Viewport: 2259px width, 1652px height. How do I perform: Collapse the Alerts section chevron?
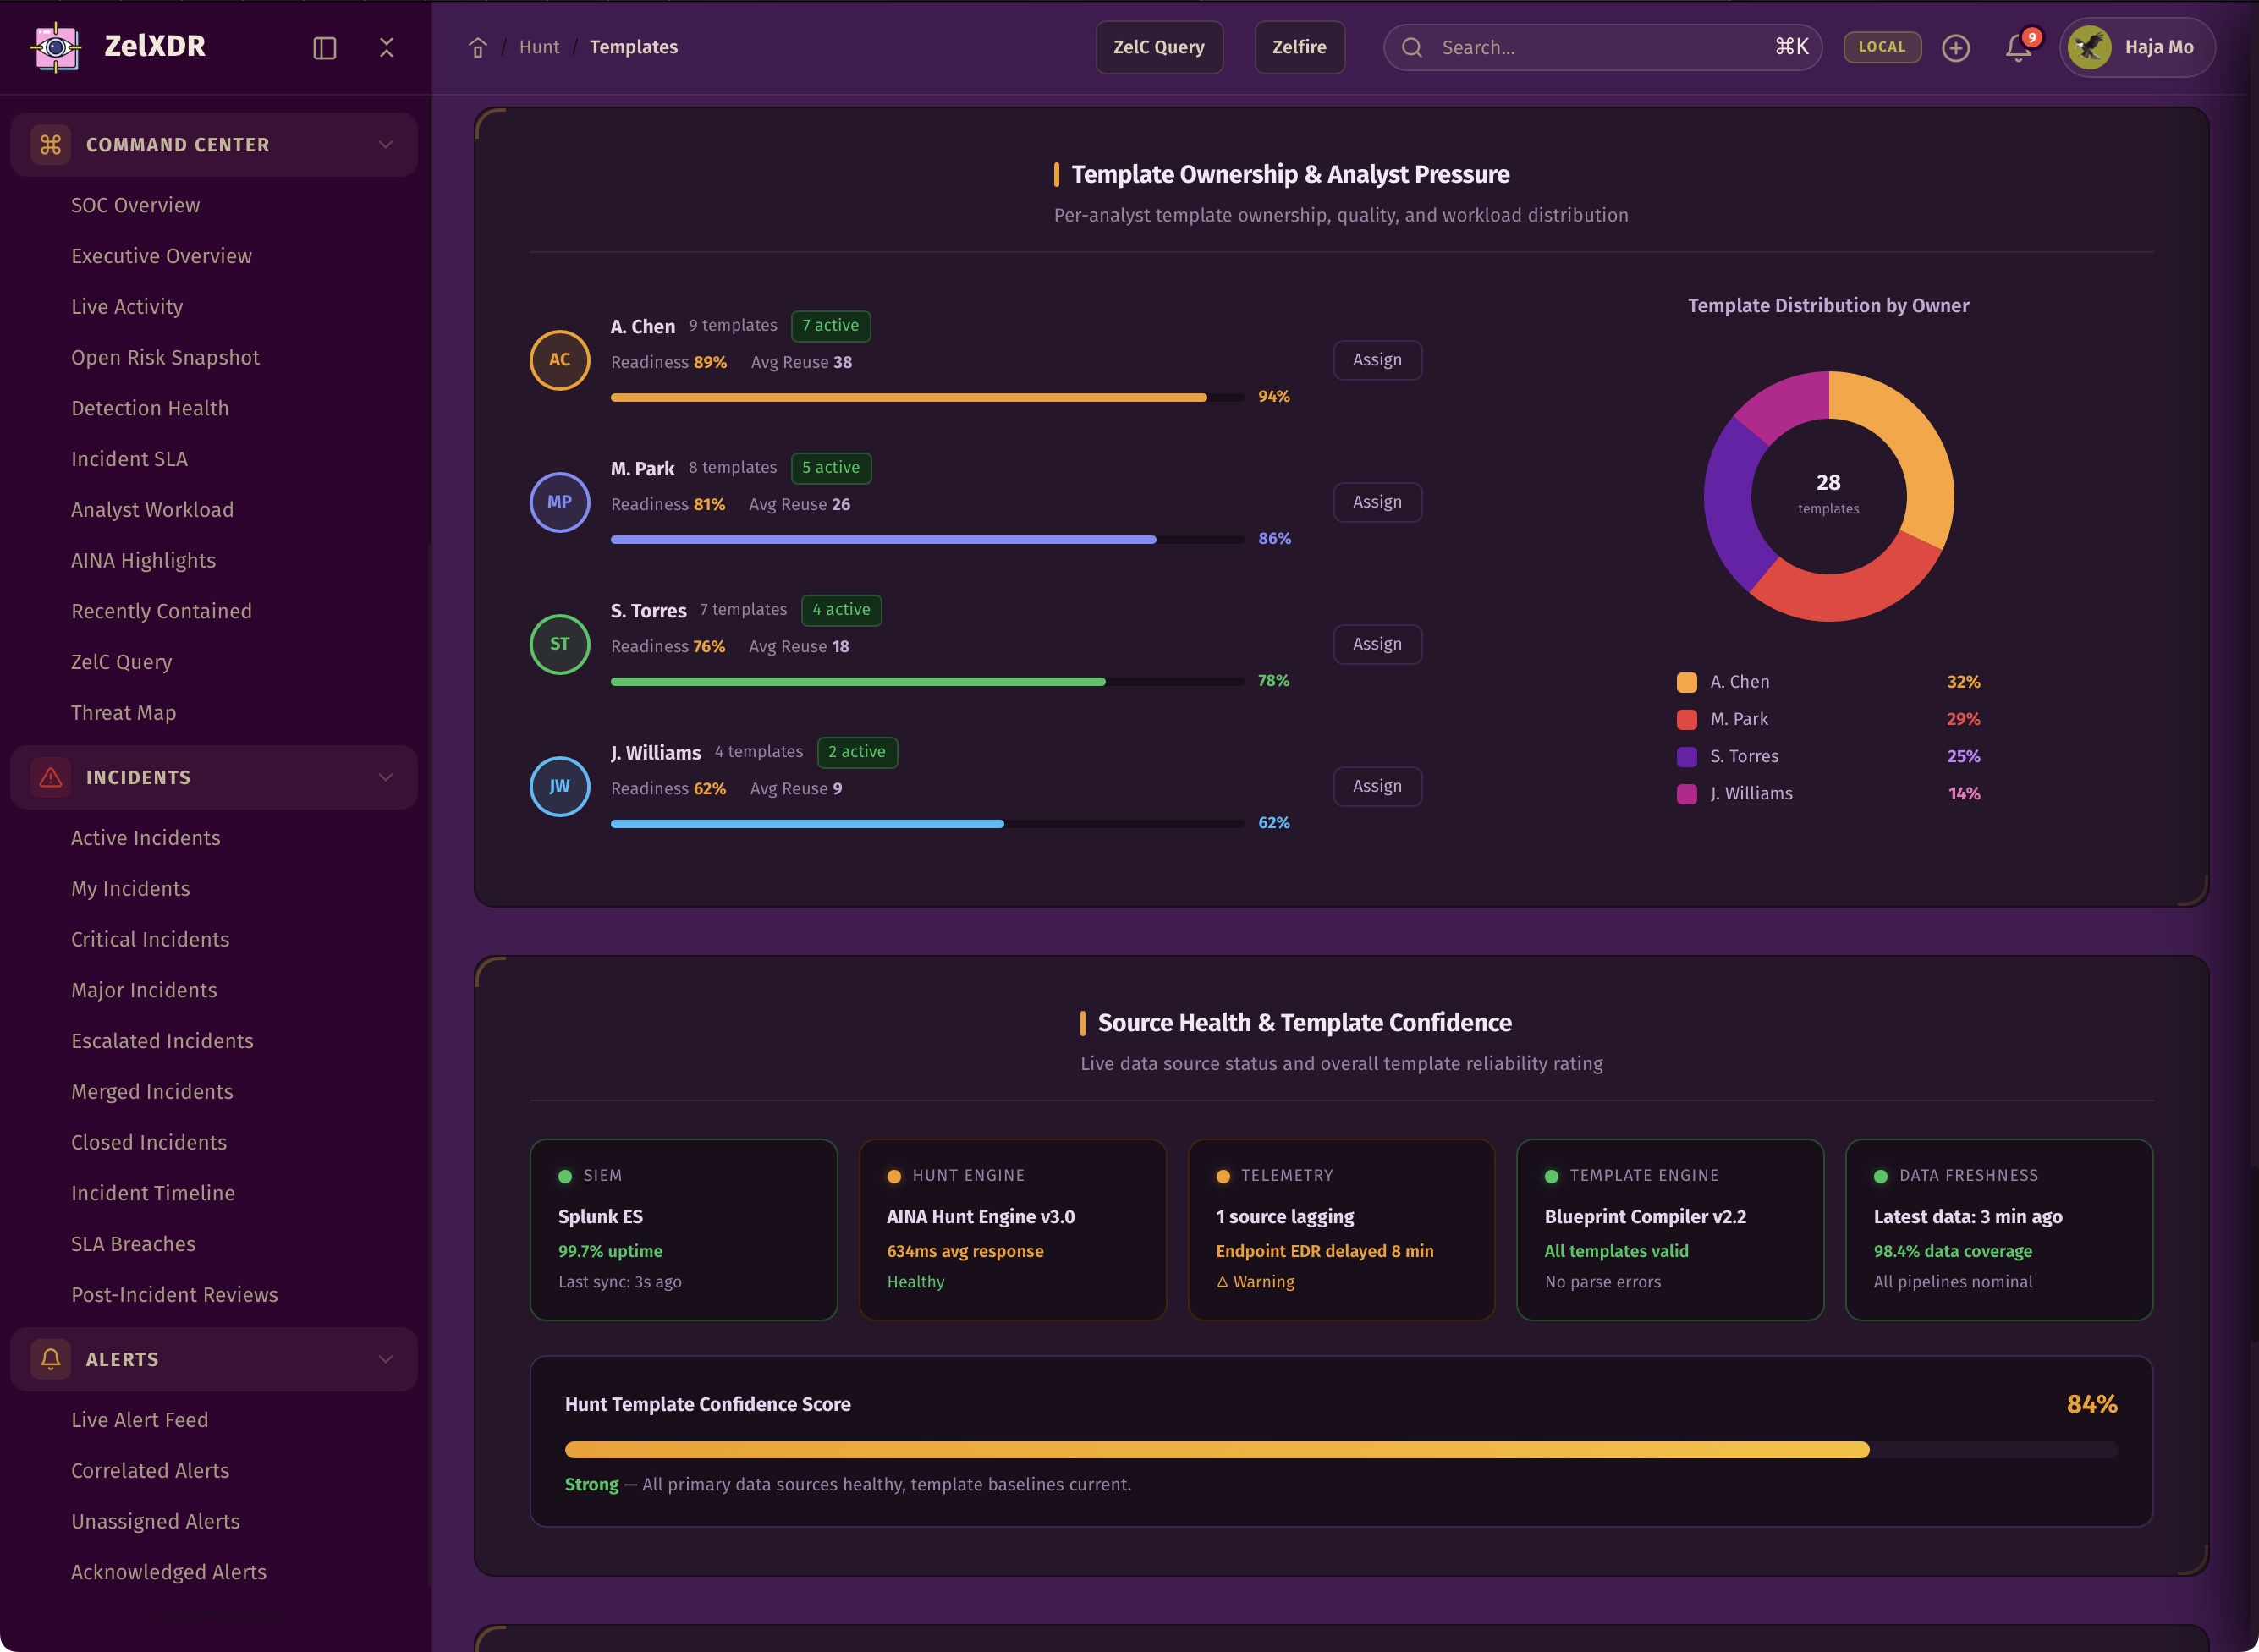385,1358
